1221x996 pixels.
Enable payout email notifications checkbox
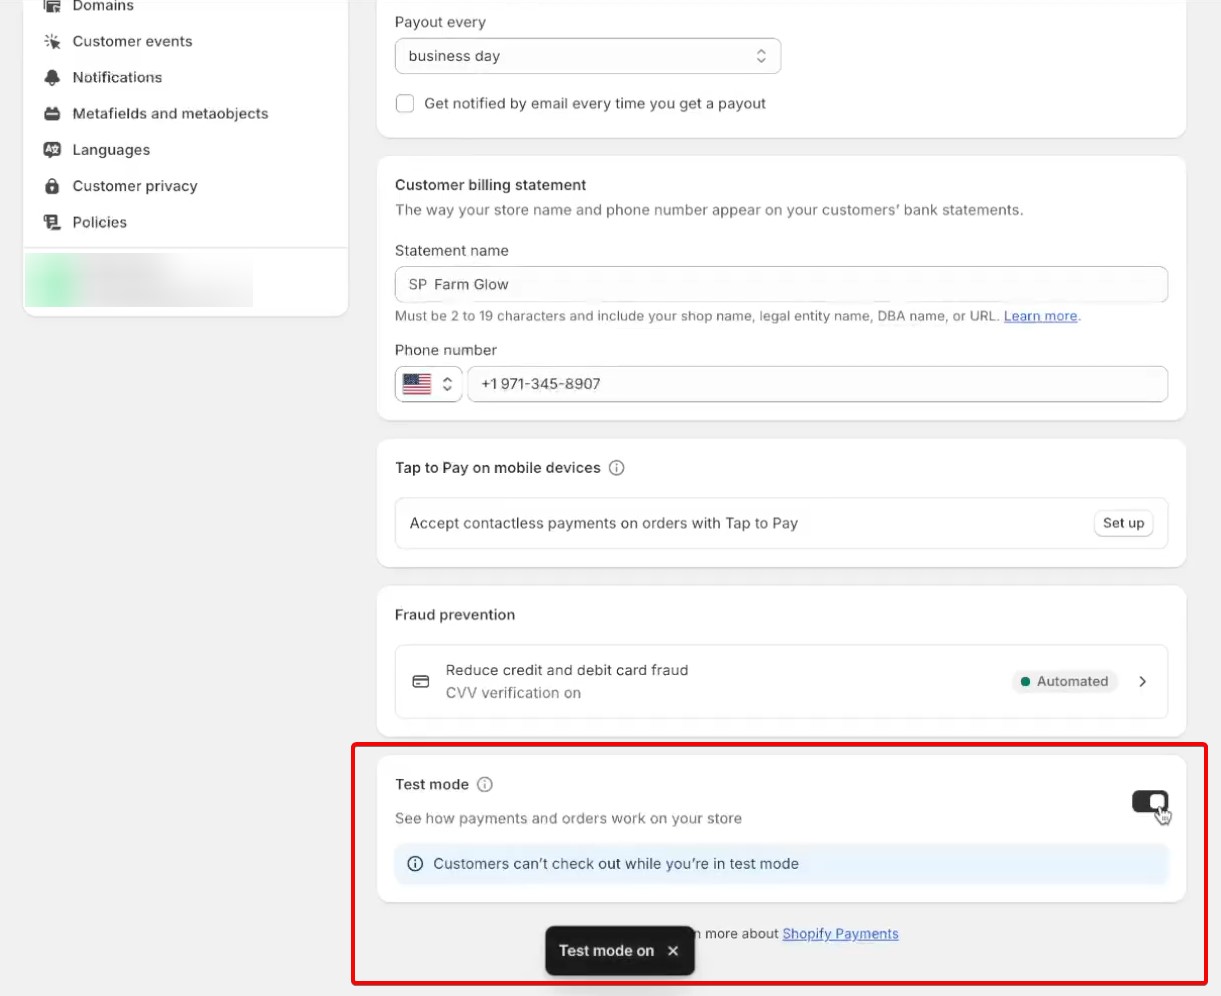tap(405, 103)
